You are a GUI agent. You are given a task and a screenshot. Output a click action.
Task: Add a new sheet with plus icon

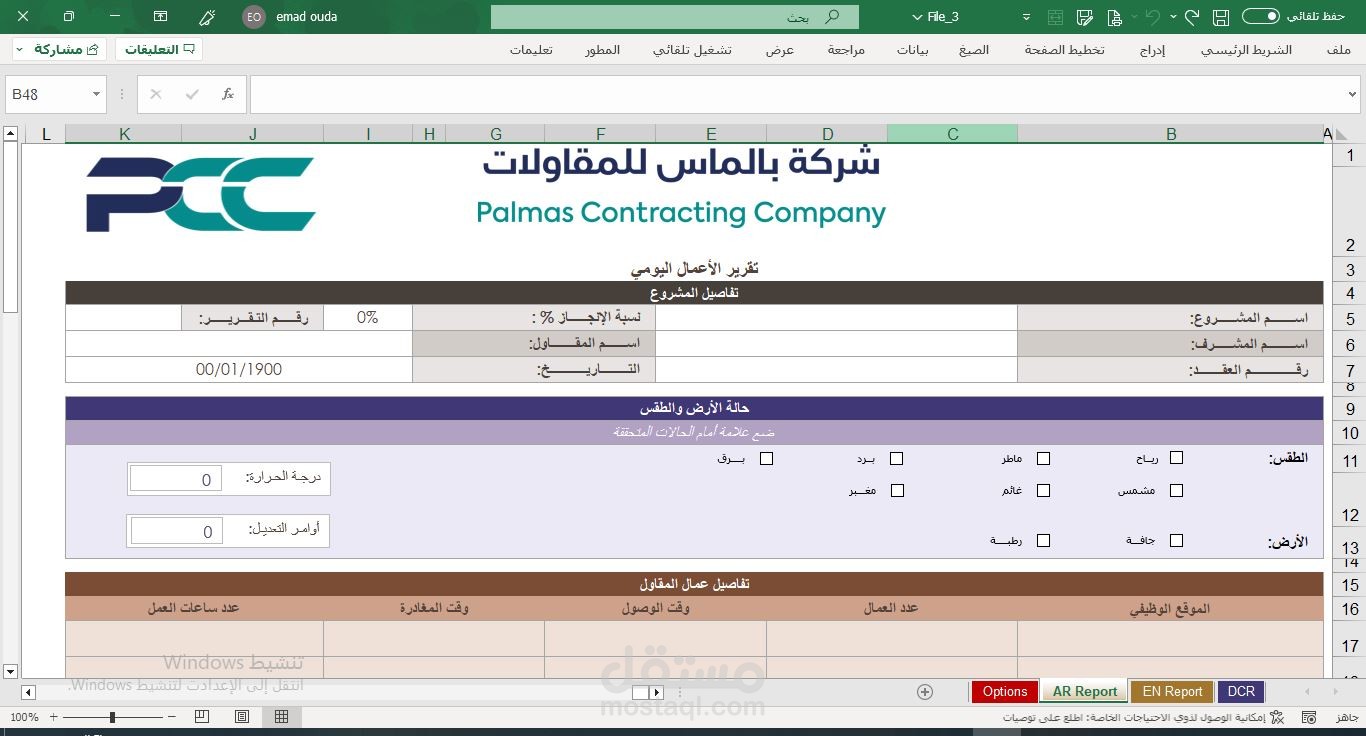point(925,692)
